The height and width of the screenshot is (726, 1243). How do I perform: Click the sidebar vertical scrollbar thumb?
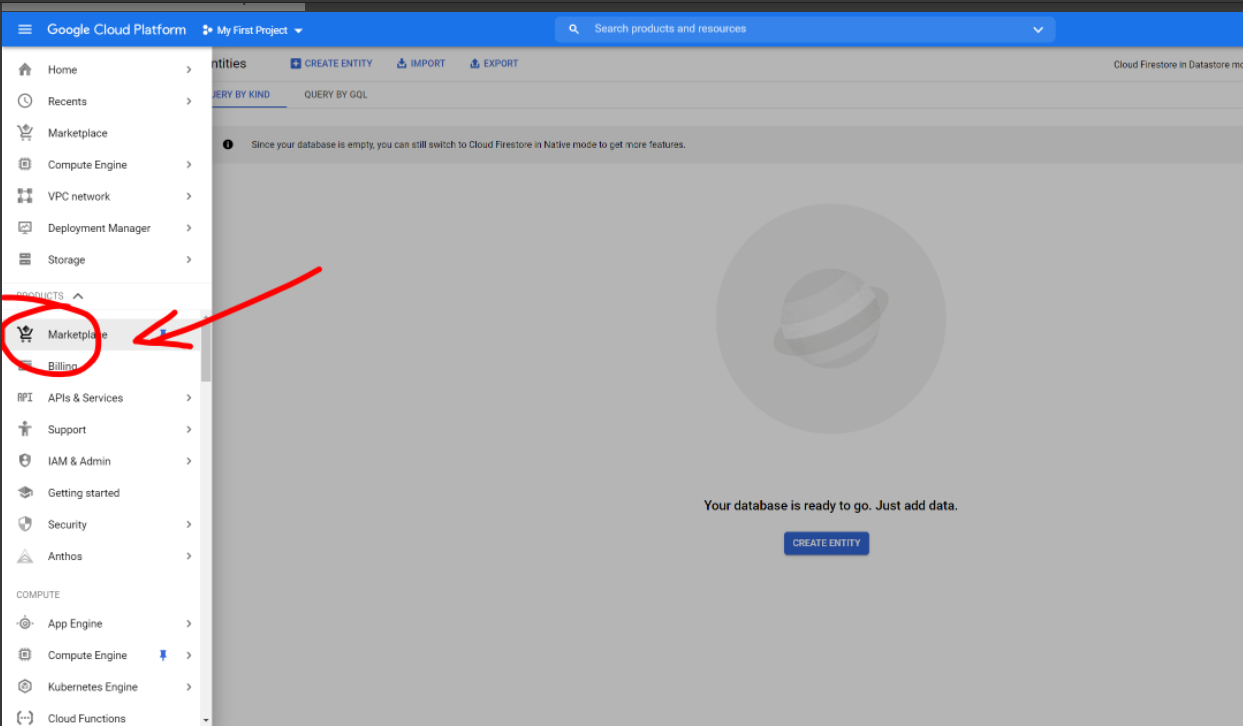[206, 350]
